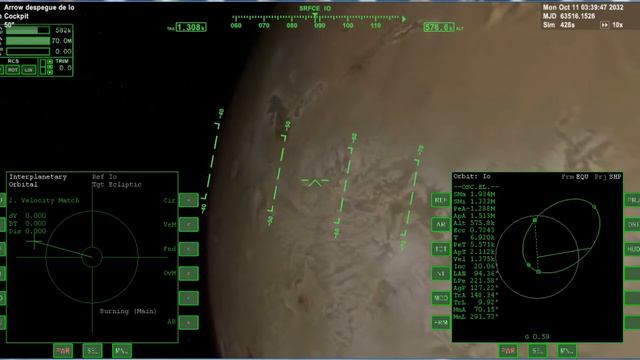The height and width of the screenshot is (360, 640).
Task: Click the Ecc 0.7243 orbital element
Action: pos(474,230)
